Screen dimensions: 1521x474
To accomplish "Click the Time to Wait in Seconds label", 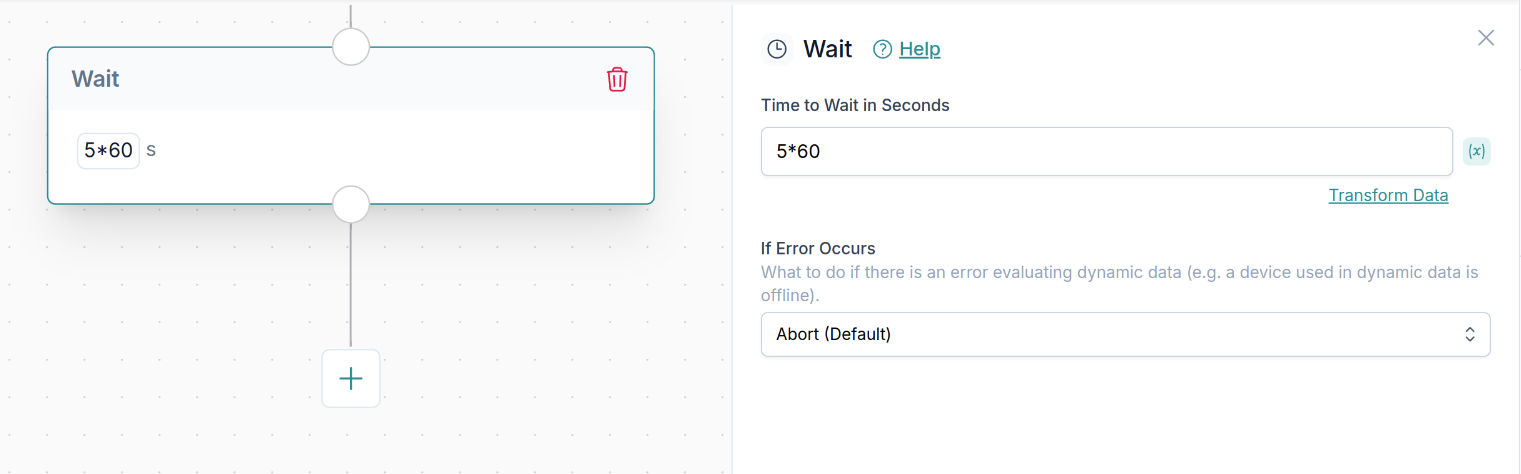I will click(855, 105).
